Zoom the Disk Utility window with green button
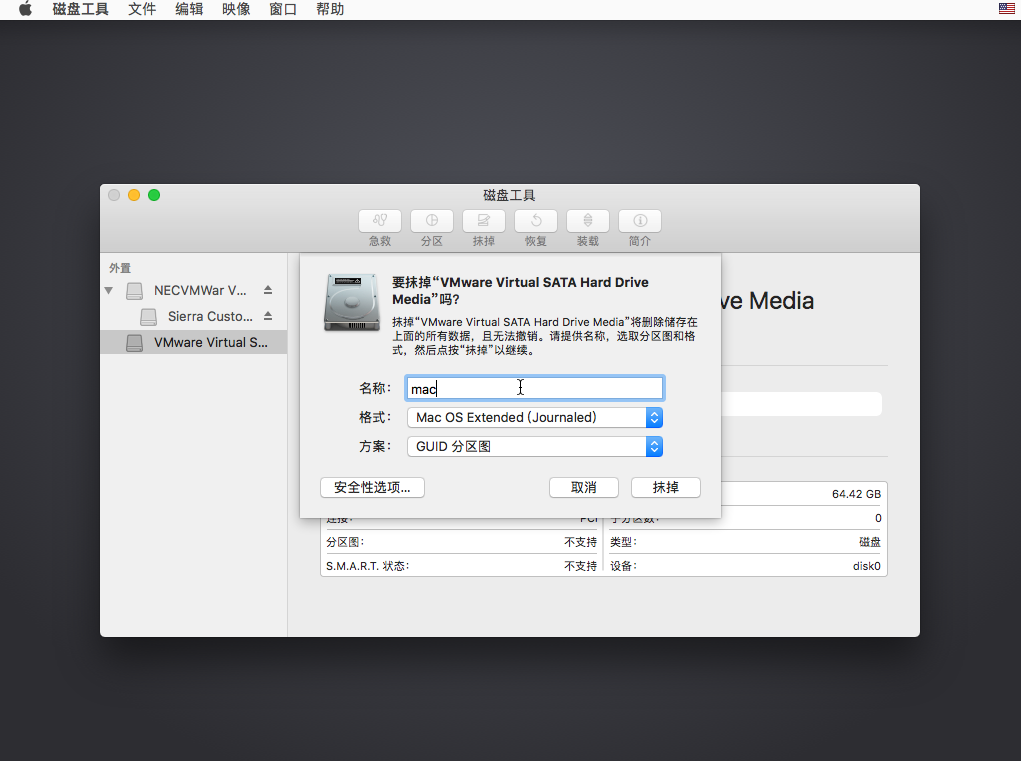The image size is (1021, 761). [154, 195]
